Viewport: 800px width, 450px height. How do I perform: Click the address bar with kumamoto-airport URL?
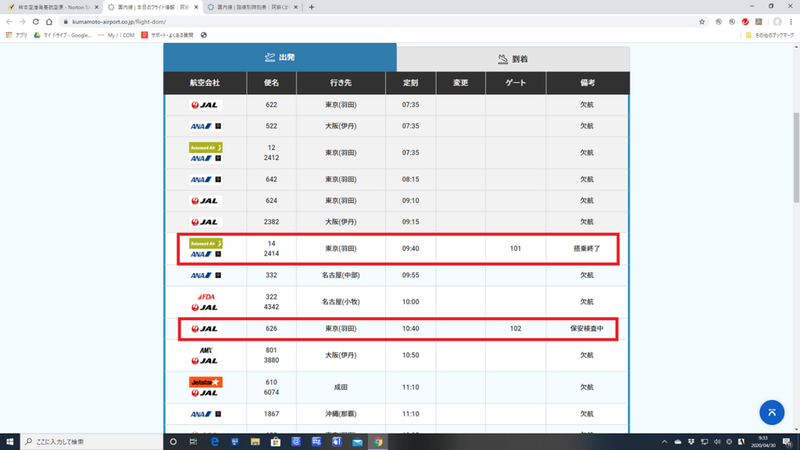point(378,22)
